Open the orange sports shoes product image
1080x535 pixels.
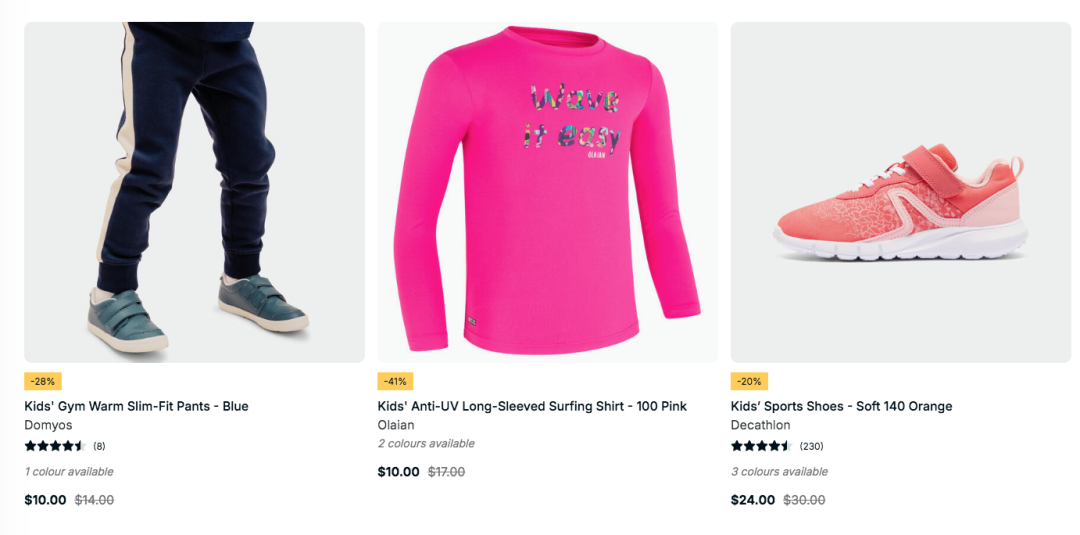point(901,192)
